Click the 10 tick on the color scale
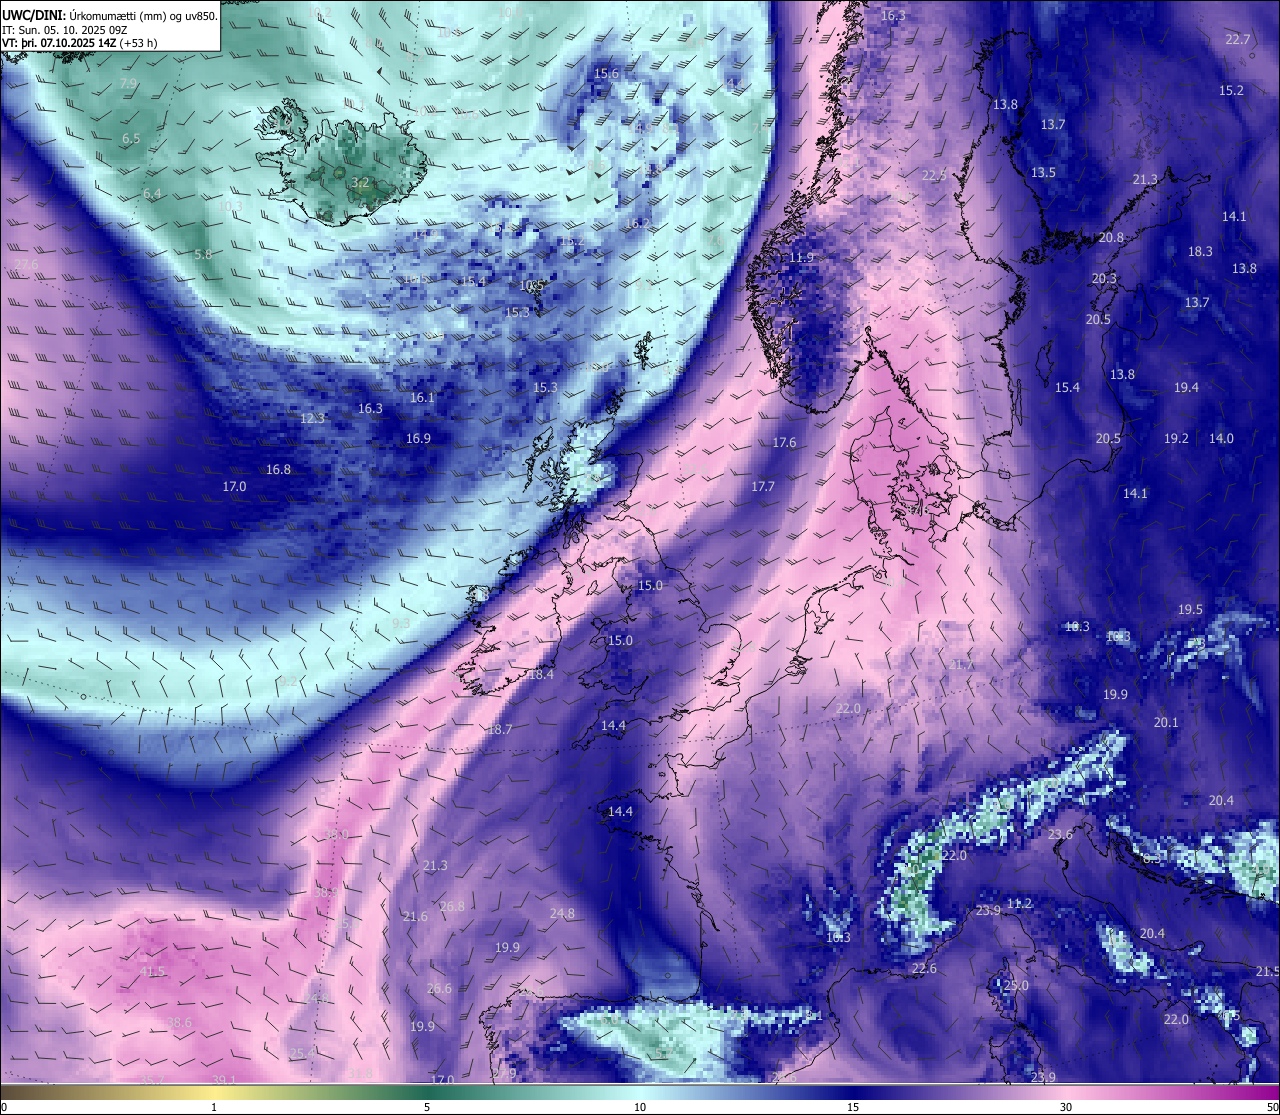Viewport: 1280px width, 1115px height. tap(640, 1107)
